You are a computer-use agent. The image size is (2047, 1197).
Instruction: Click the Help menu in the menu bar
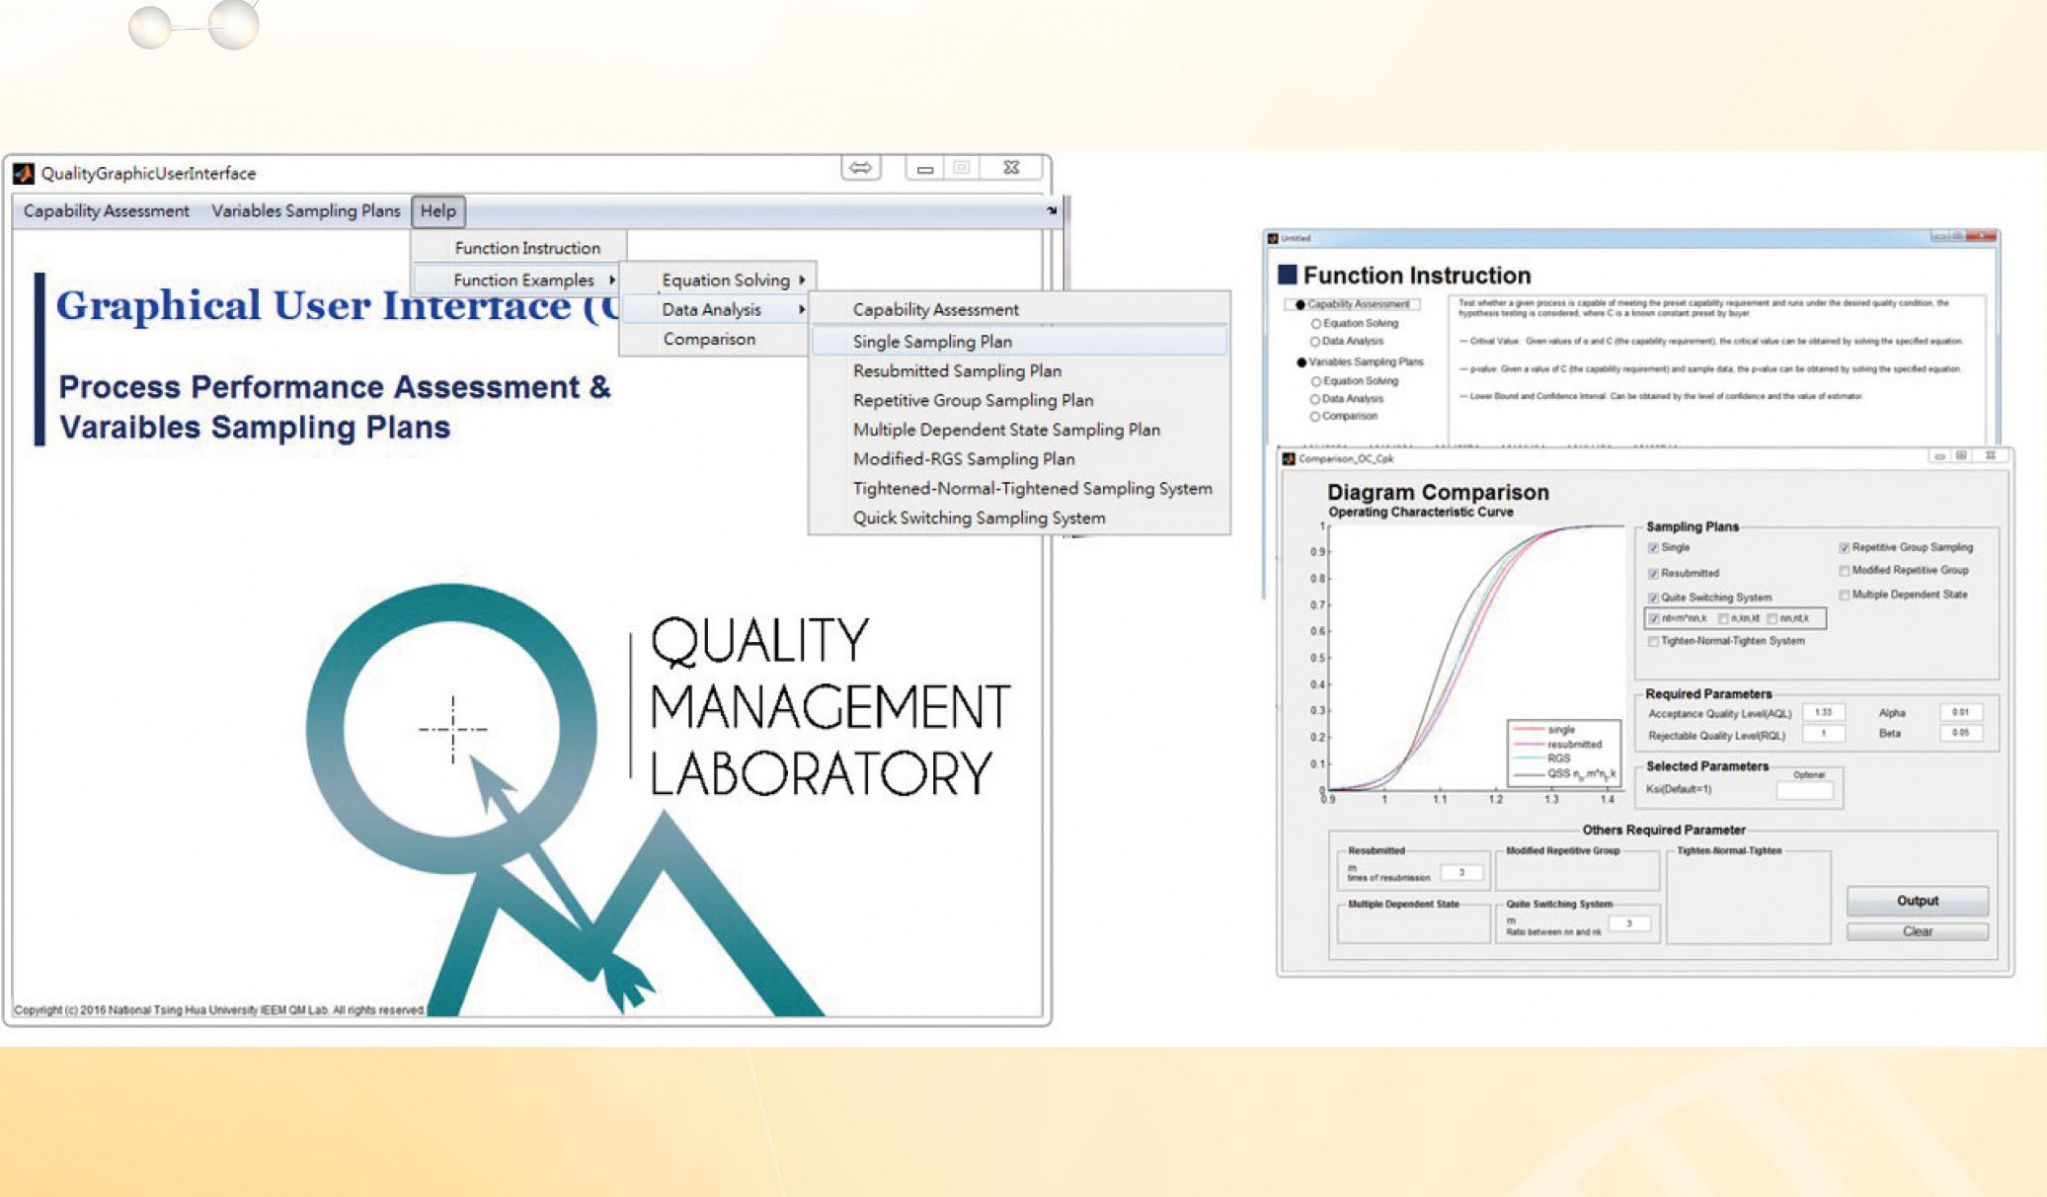(x=438, y=211)
